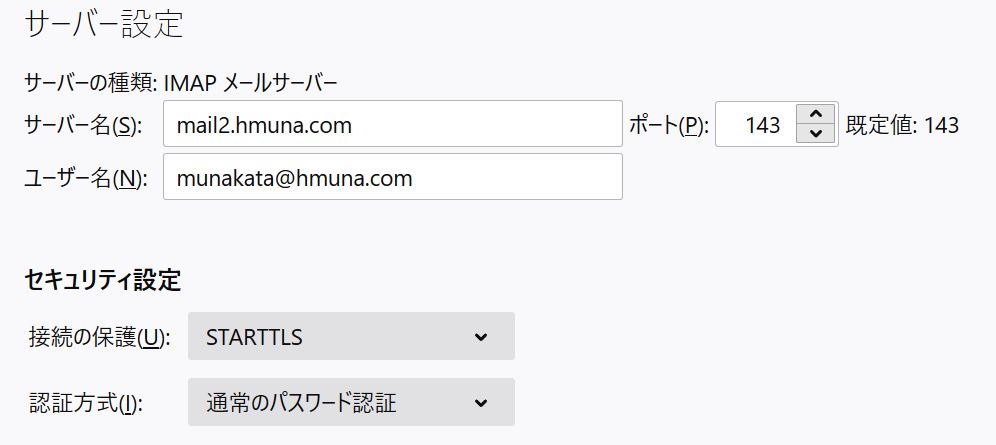996x445 pixels.
Task: Click the 通常のパスワード認証 selected value text
Action: coord(301,403)
